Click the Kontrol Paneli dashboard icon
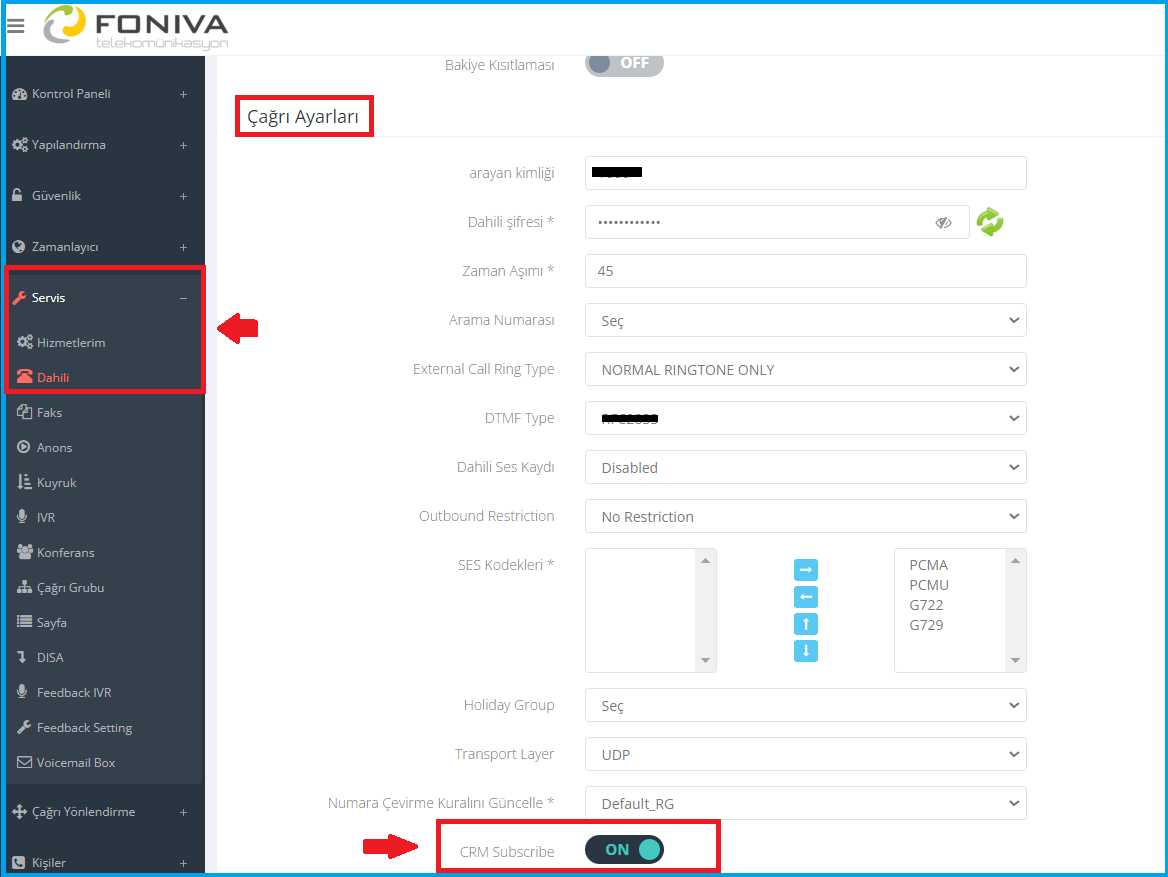This screenshot has width=1168, height=877. click(x=19, y=94)
